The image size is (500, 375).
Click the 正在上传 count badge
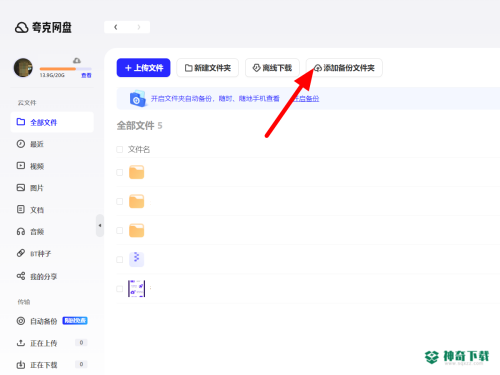(81, 343)
